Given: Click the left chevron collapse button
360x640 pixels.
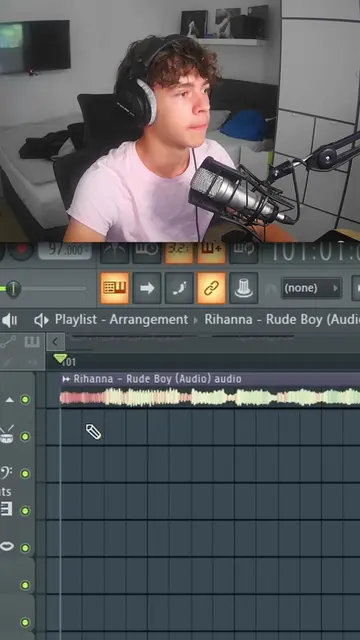Looking at the screenshot, I should [x=56, y=342].
